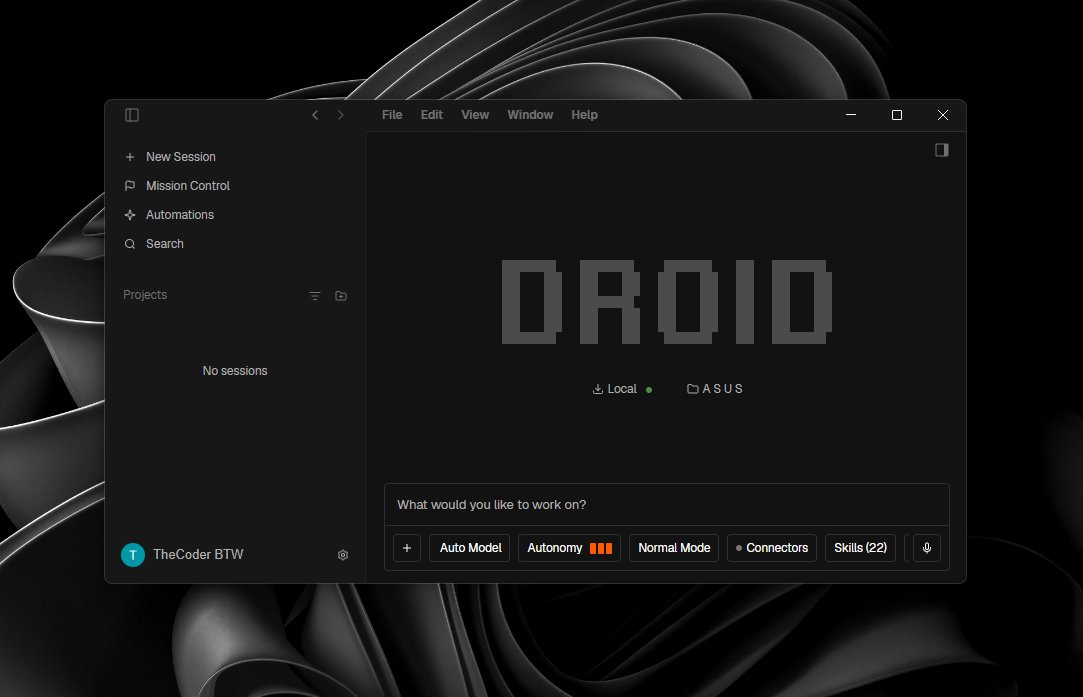Focus the 'What would you like to work on?' field
1083x697 pixels.
[667, 505]
